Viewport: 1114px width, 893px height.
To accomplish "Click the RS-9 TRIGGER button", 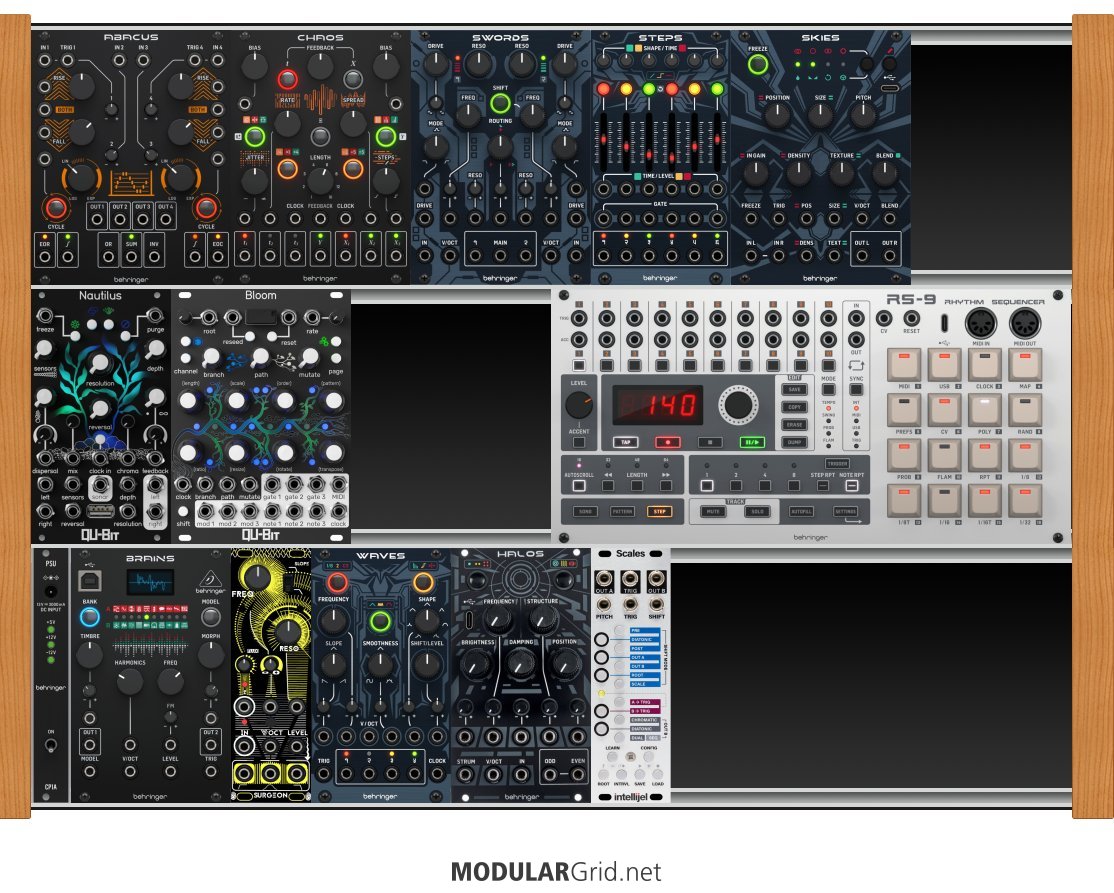I will 838,463.
